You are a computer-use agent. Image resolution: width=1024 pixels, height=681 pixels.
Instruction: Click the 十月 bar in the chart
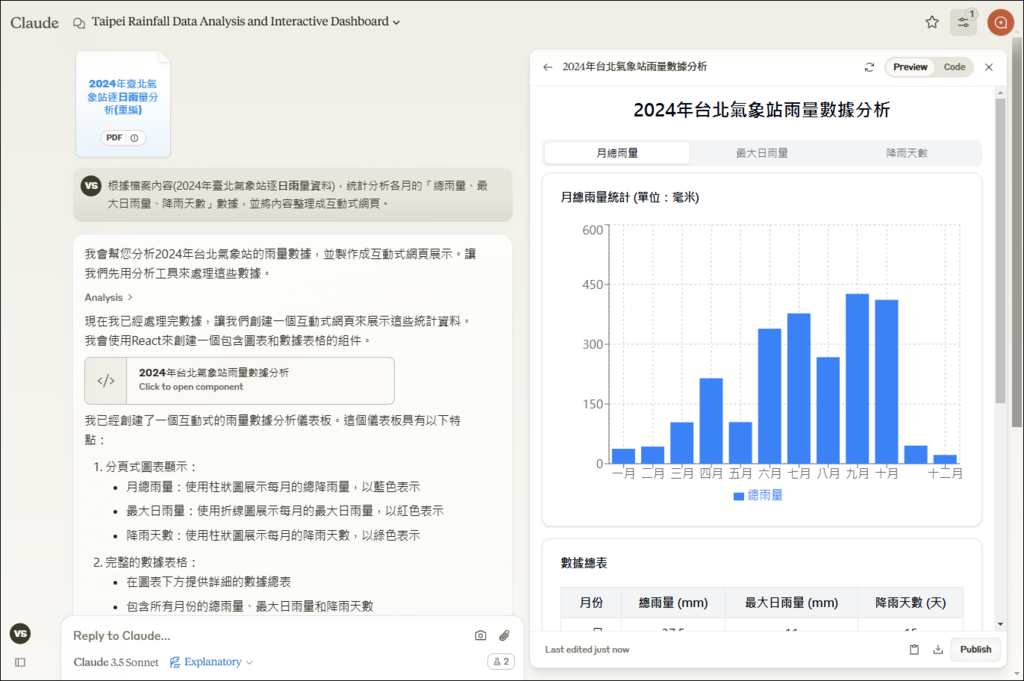pyautogui.click(x=886, y=382)
